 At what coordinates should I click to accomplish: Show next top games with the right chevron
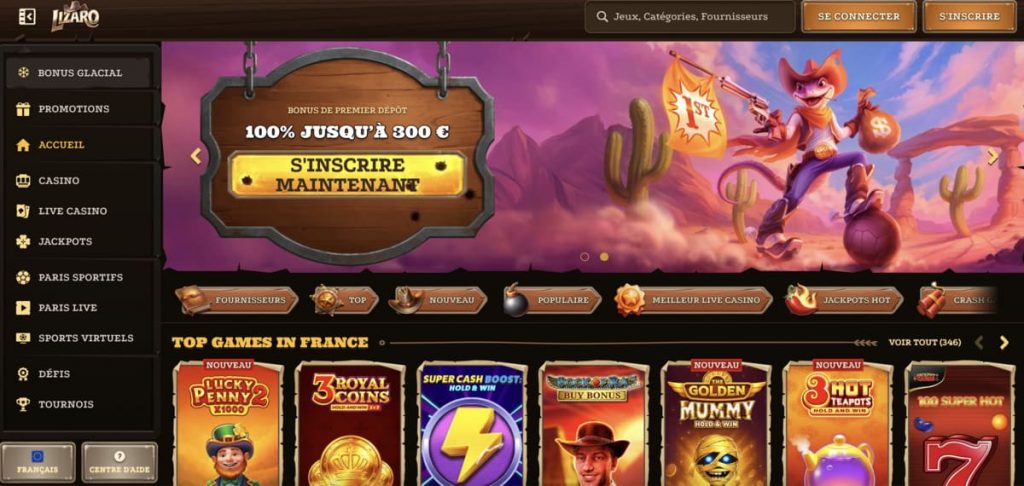[x=1004, y=342]
